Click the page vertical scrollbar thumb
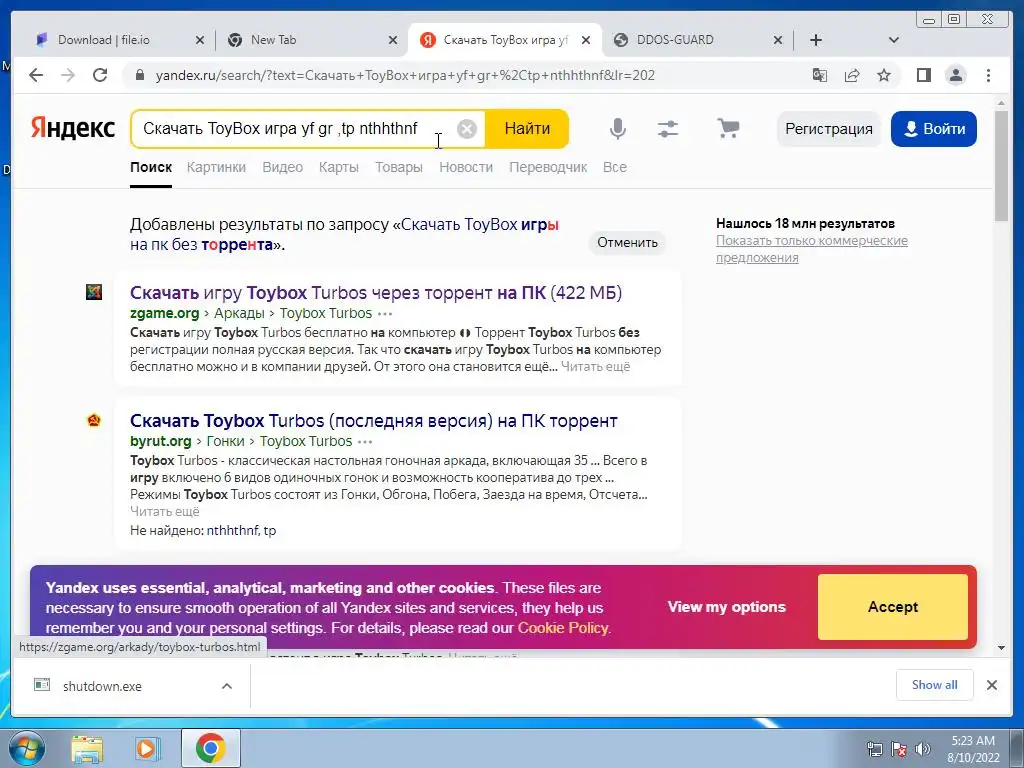Viewport: 1024px width, 768px height. point(1001,167)
